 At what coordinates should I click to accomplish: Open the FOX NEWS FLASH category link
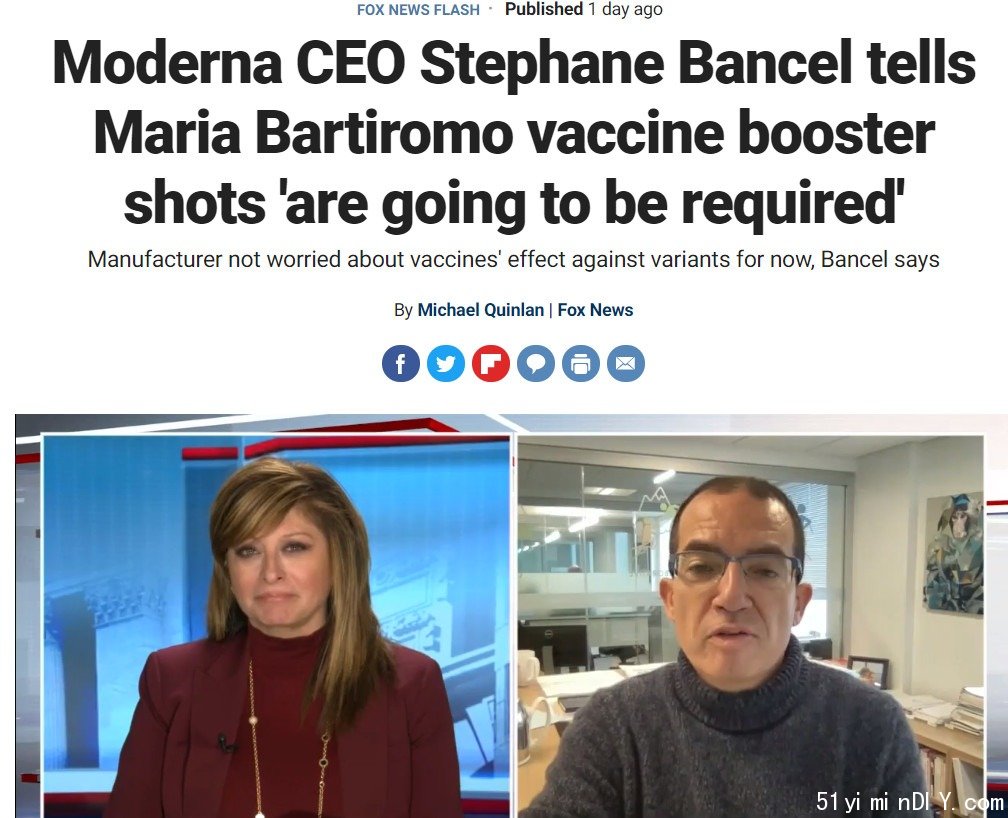418,10
